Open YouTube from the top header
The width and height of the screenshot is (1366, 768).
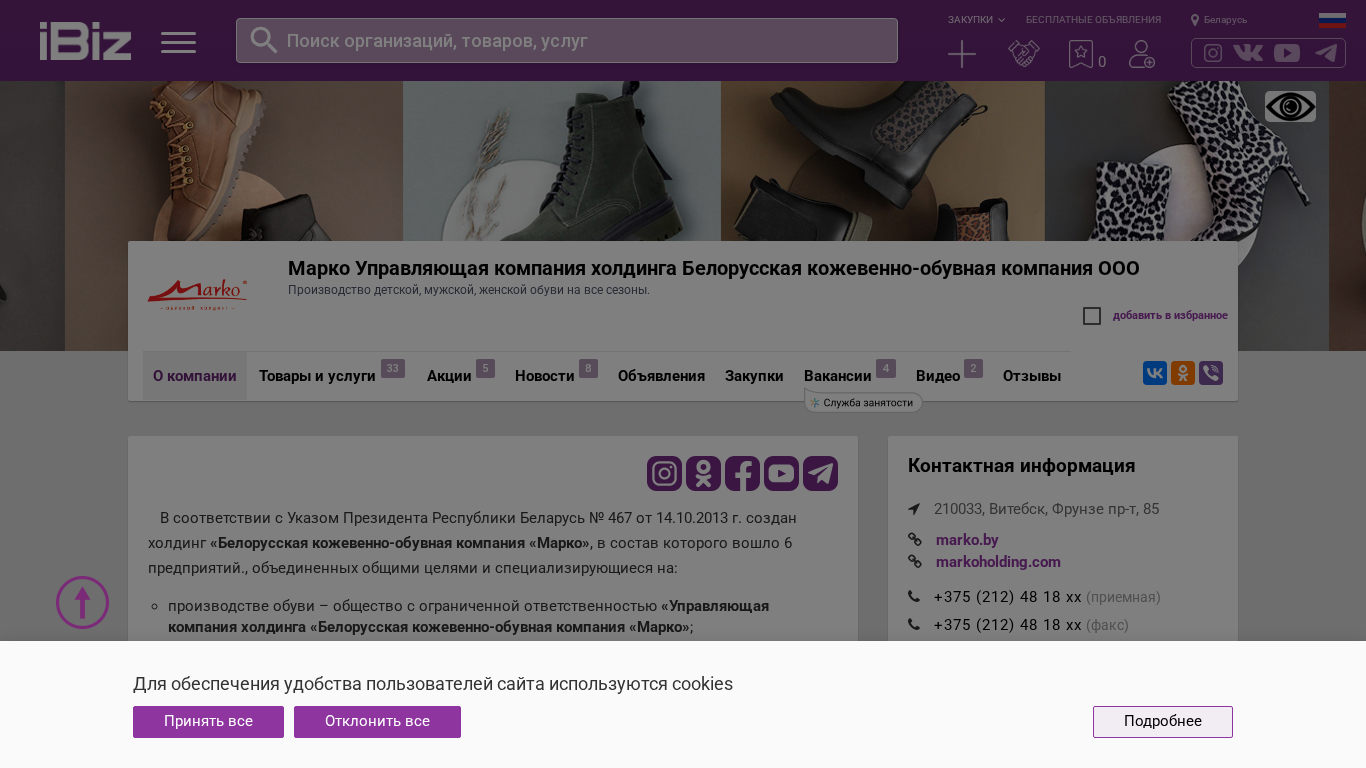click(1287, 53)
